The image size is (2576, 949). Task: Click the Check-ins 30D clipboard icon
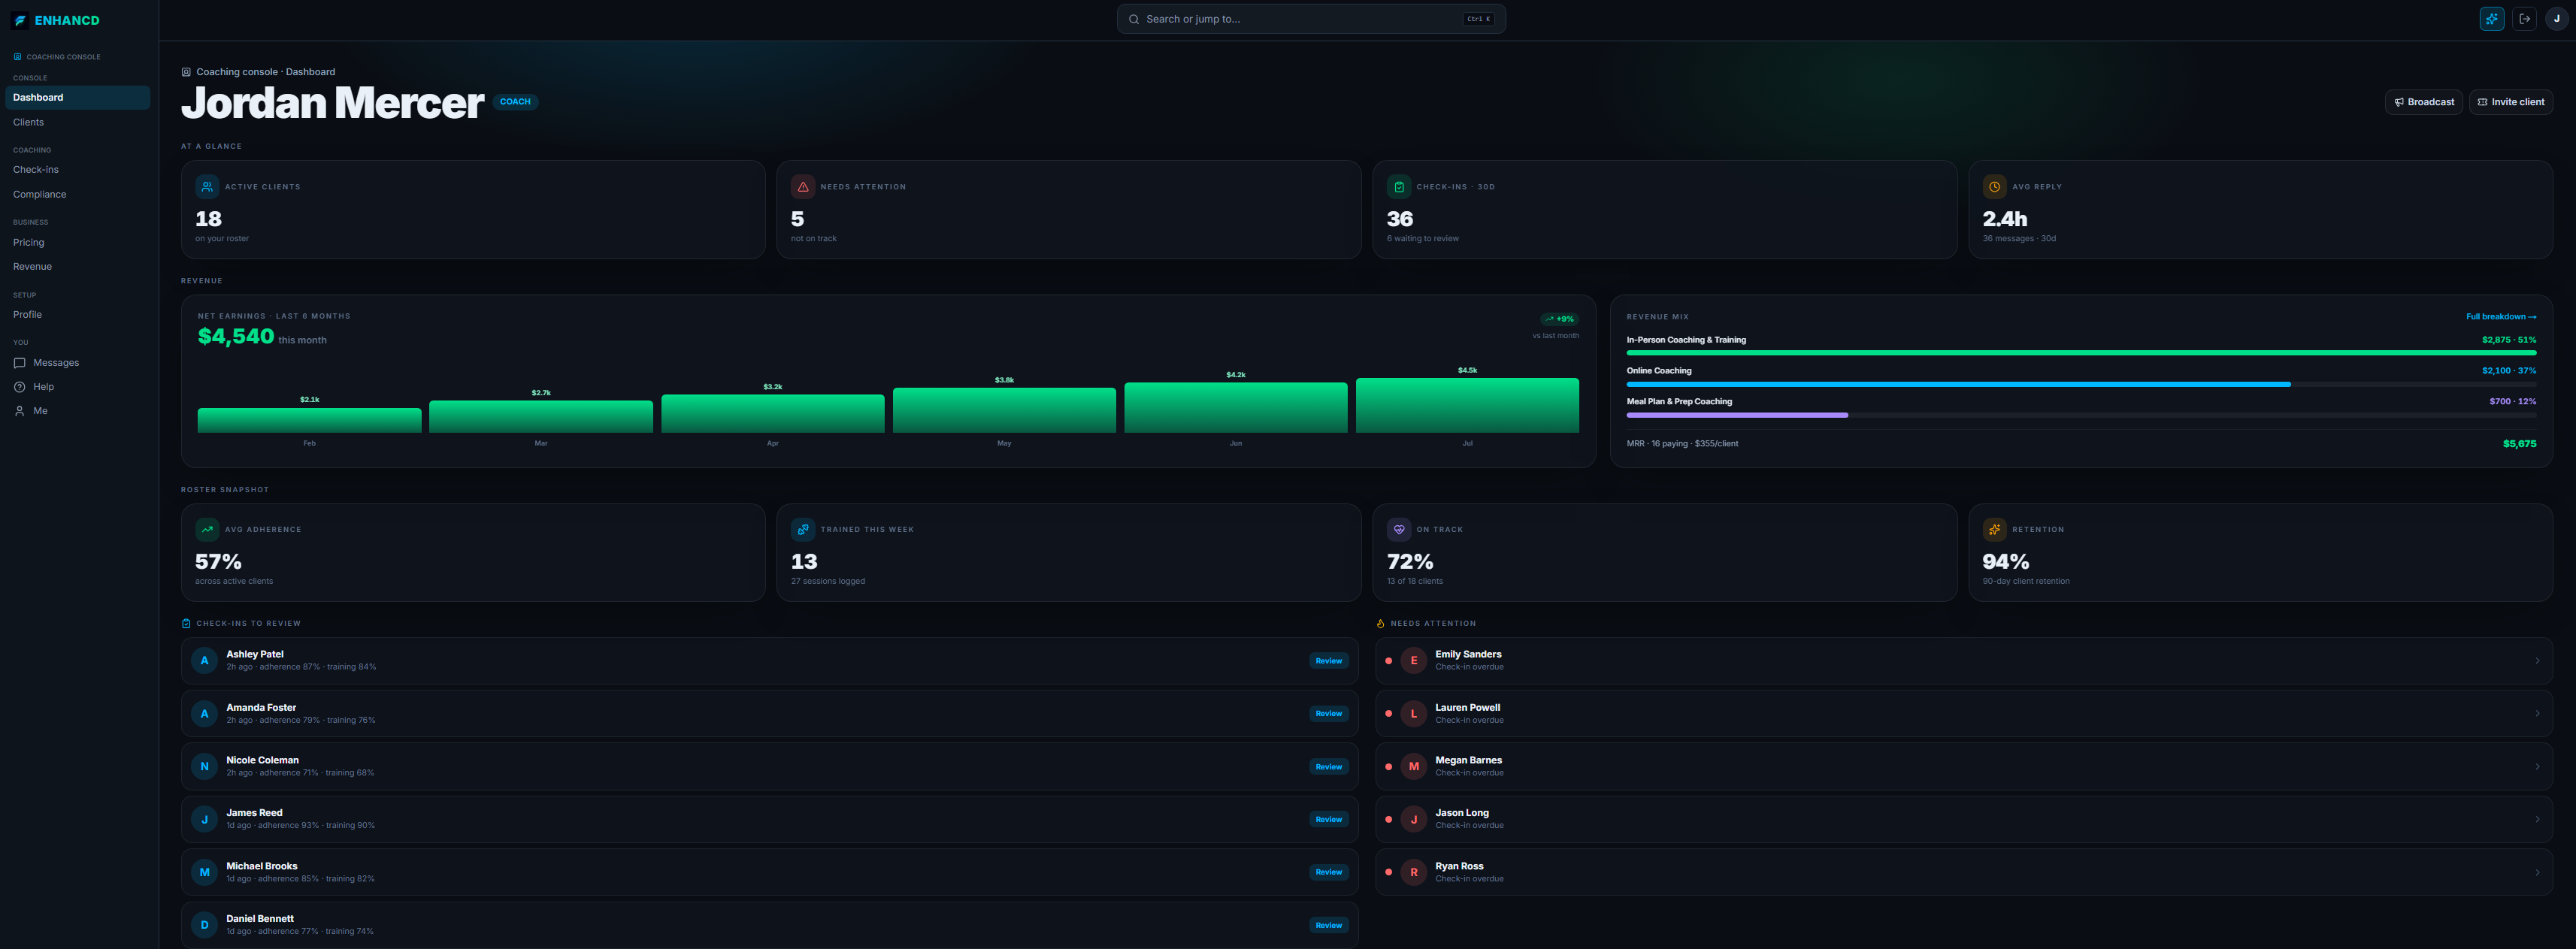coord(1399,187)
